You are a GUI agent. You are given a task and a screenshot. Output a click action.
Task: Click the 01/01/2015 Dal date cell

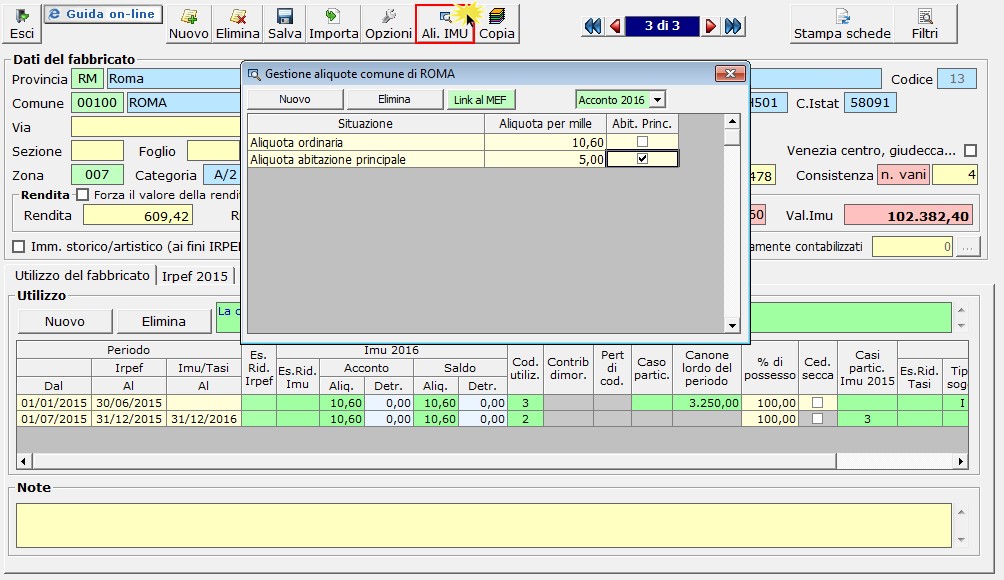(x=54, y=403)
